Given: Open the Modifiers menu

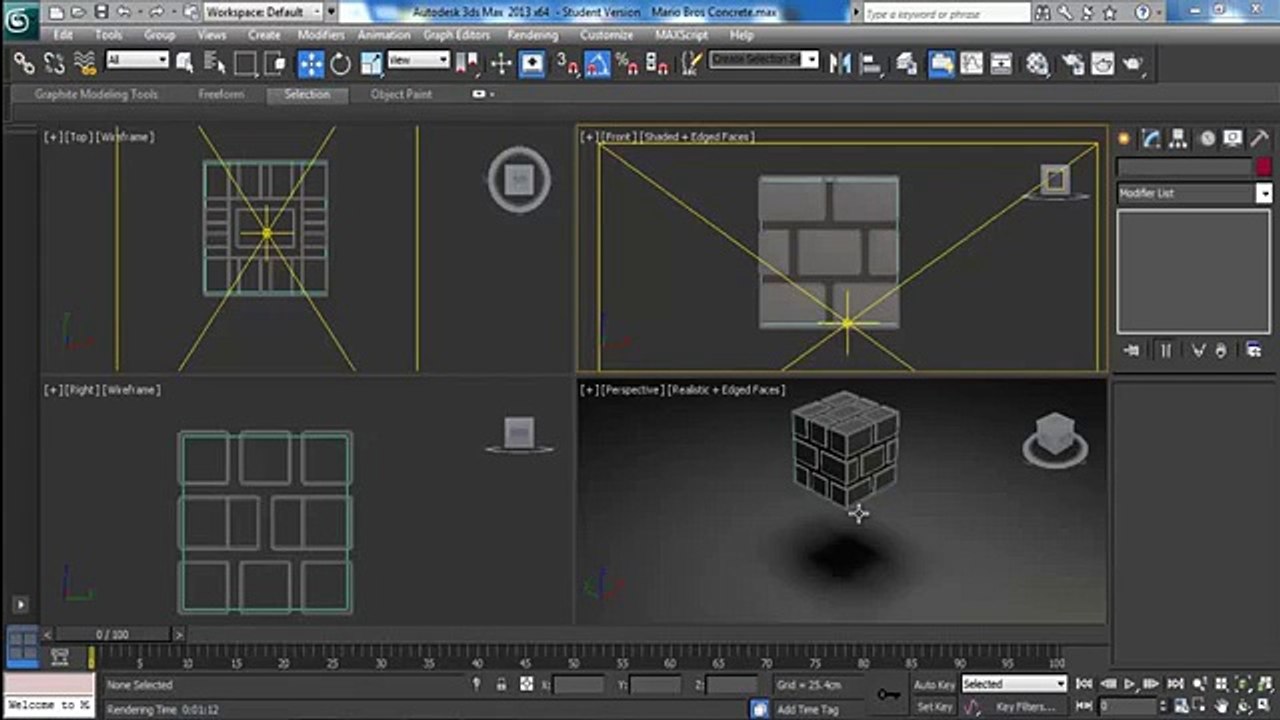Looking at the screenshot, I should click(321, 35).
